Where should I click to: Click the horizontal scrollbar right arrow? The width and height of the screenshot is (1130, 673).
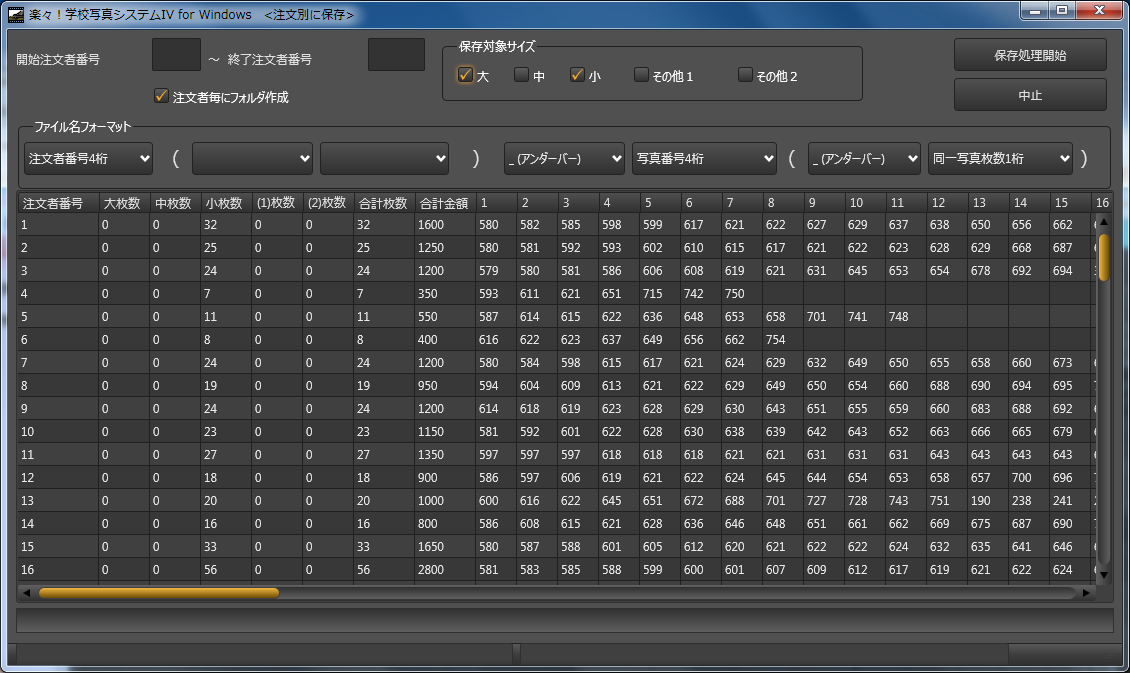click(1086, 593)
